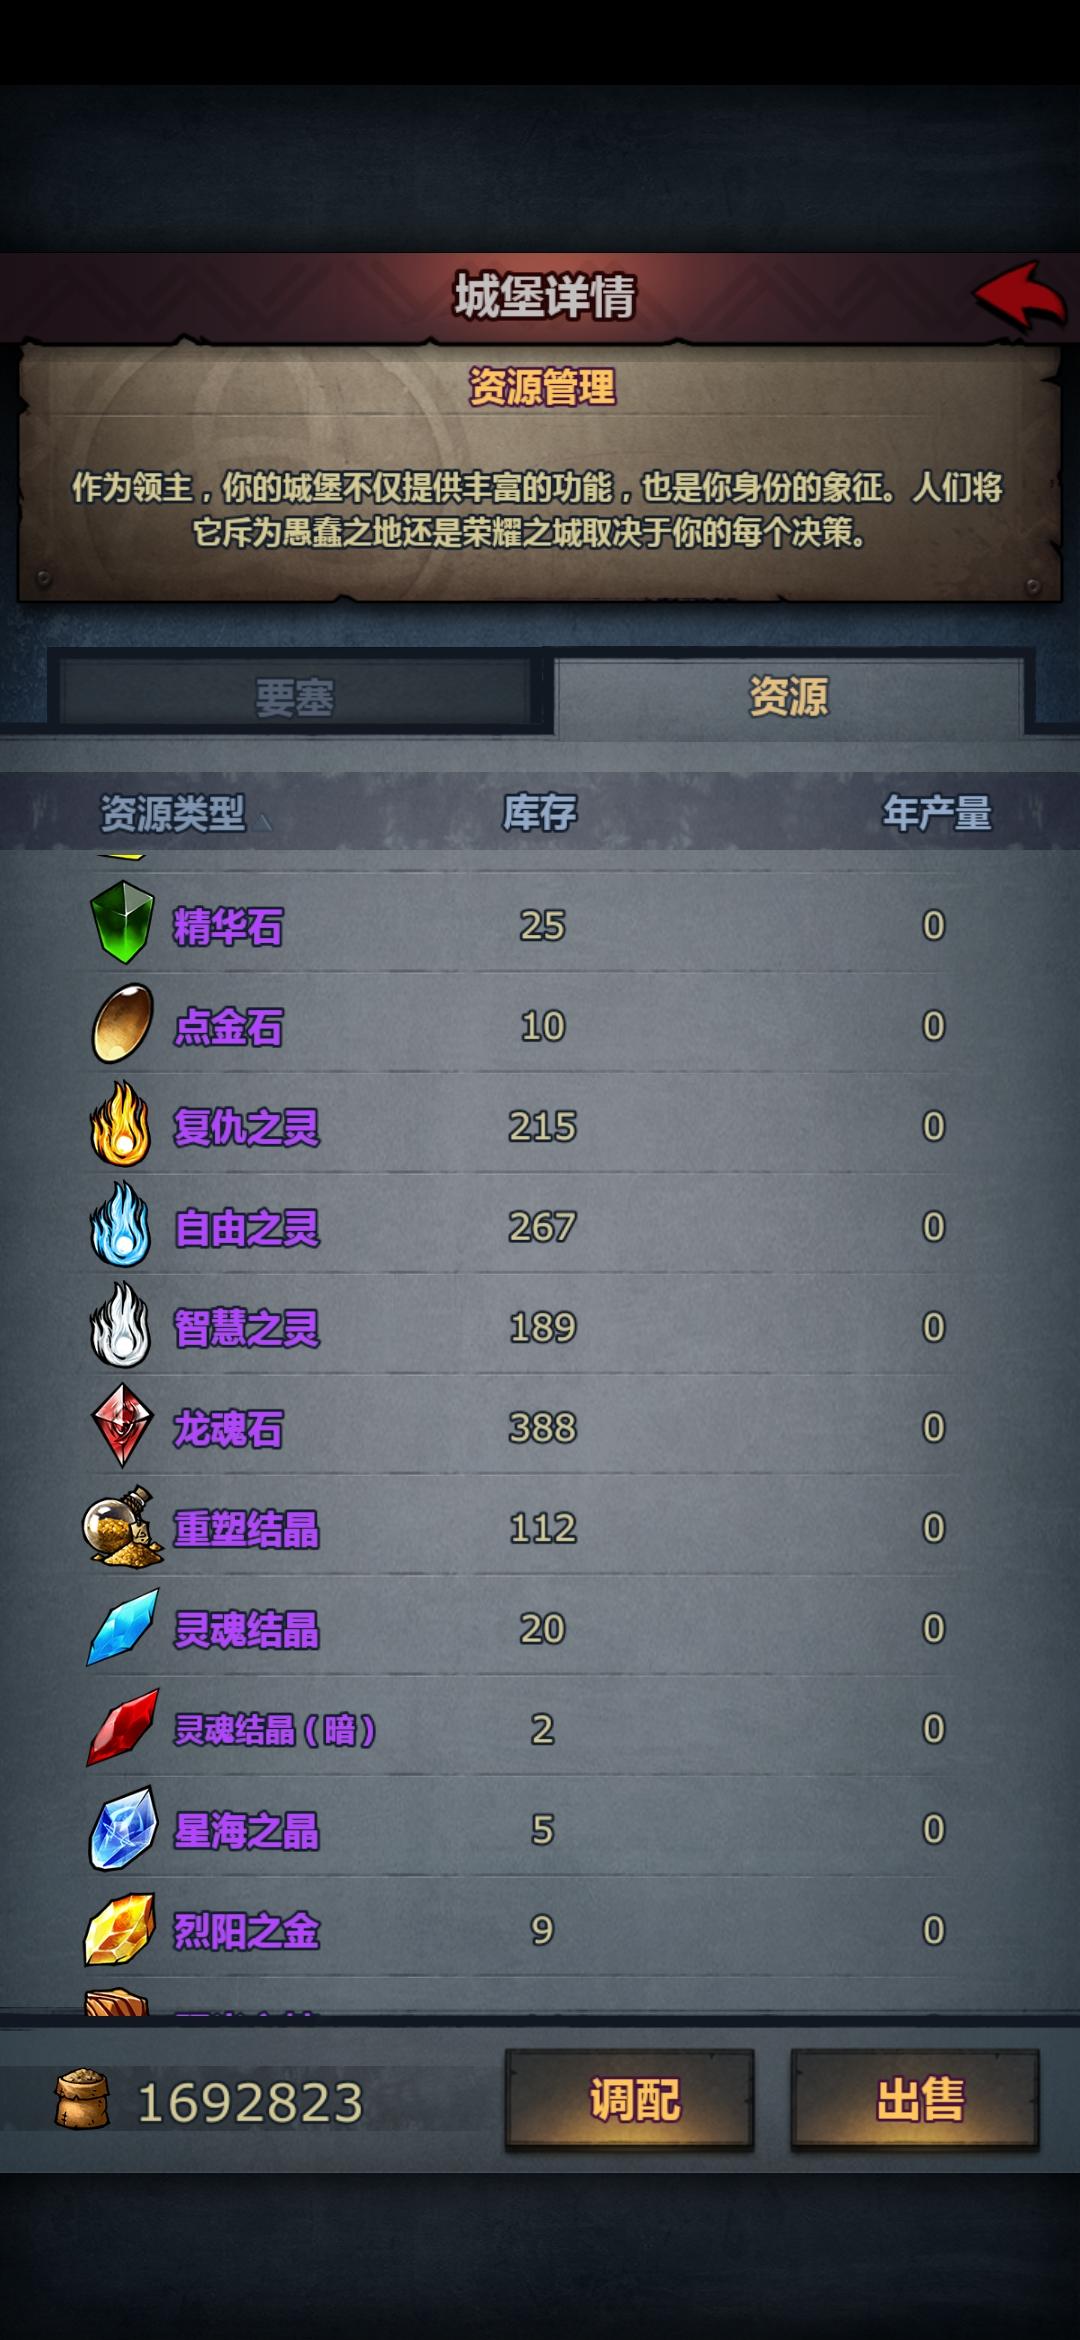Select the 重塑结晶 flask icon
This screenshot has height=2340, width=1080.
122,1527
